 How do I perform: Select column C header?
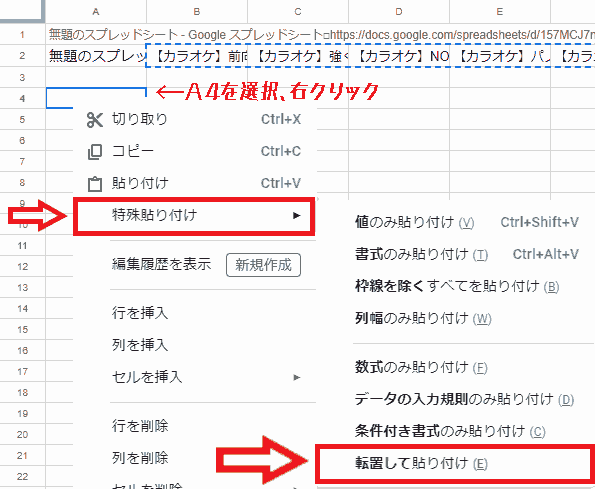(x=298, y=11)
